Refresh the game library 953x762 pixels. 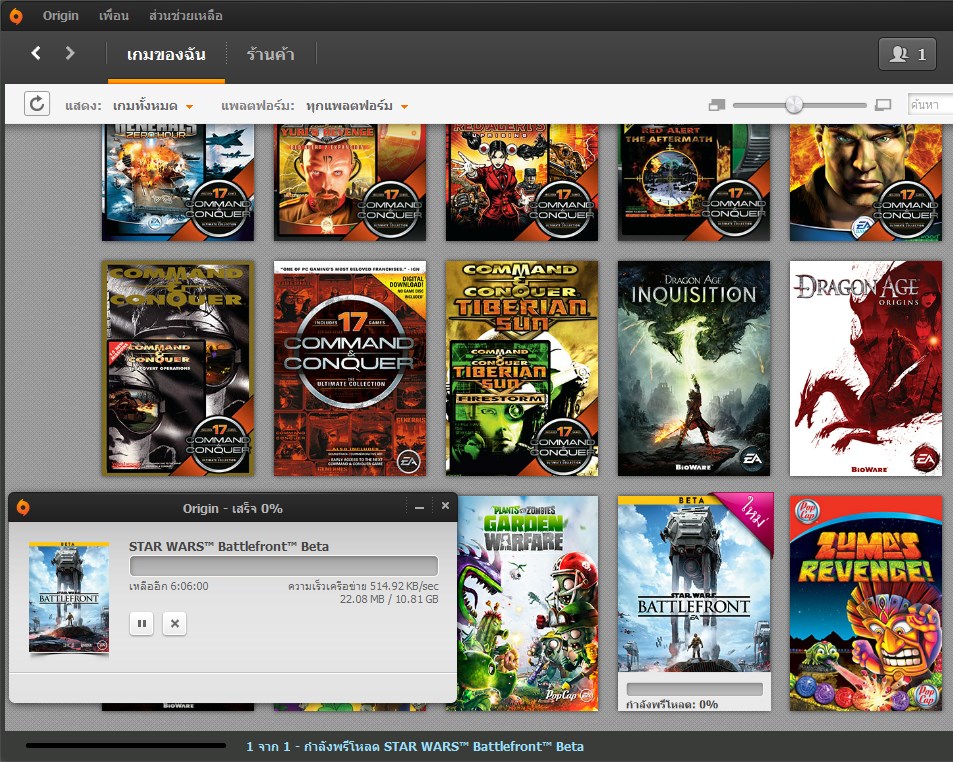36,104
